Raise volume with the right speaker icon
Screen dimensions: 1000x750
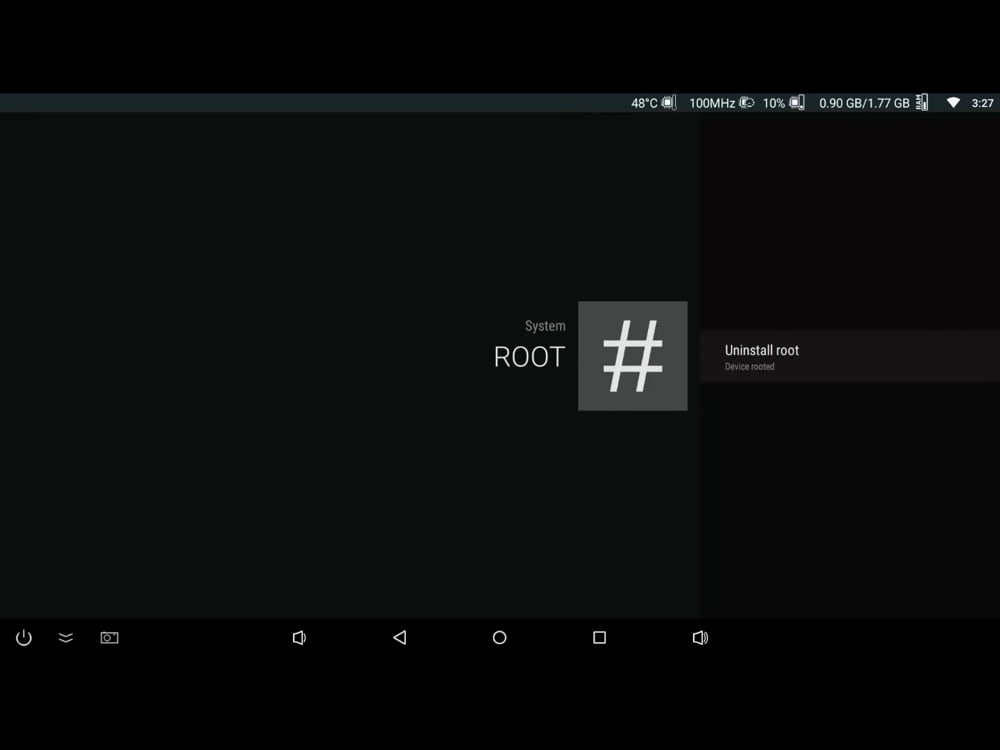(700, 637)
